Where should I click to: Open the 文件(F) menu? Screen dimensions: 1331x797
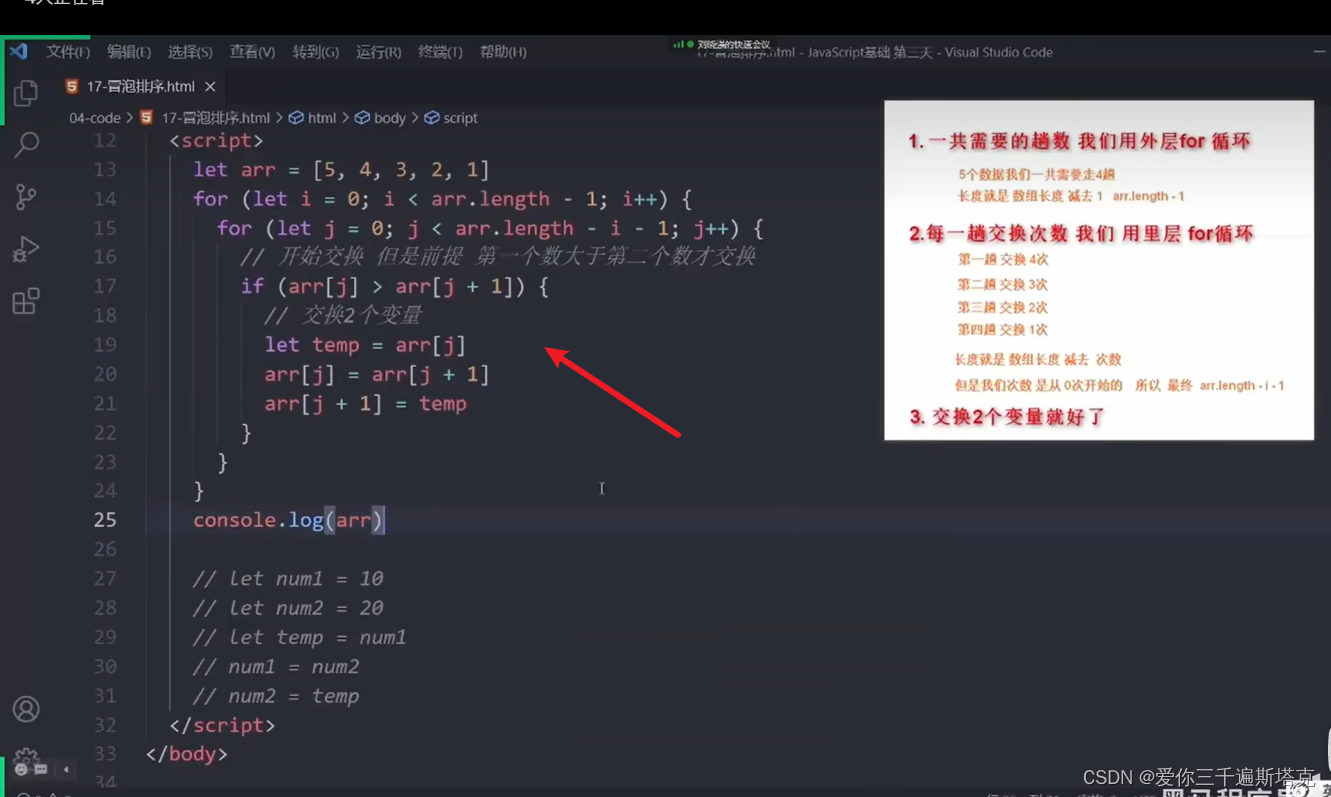coord(66,51)
